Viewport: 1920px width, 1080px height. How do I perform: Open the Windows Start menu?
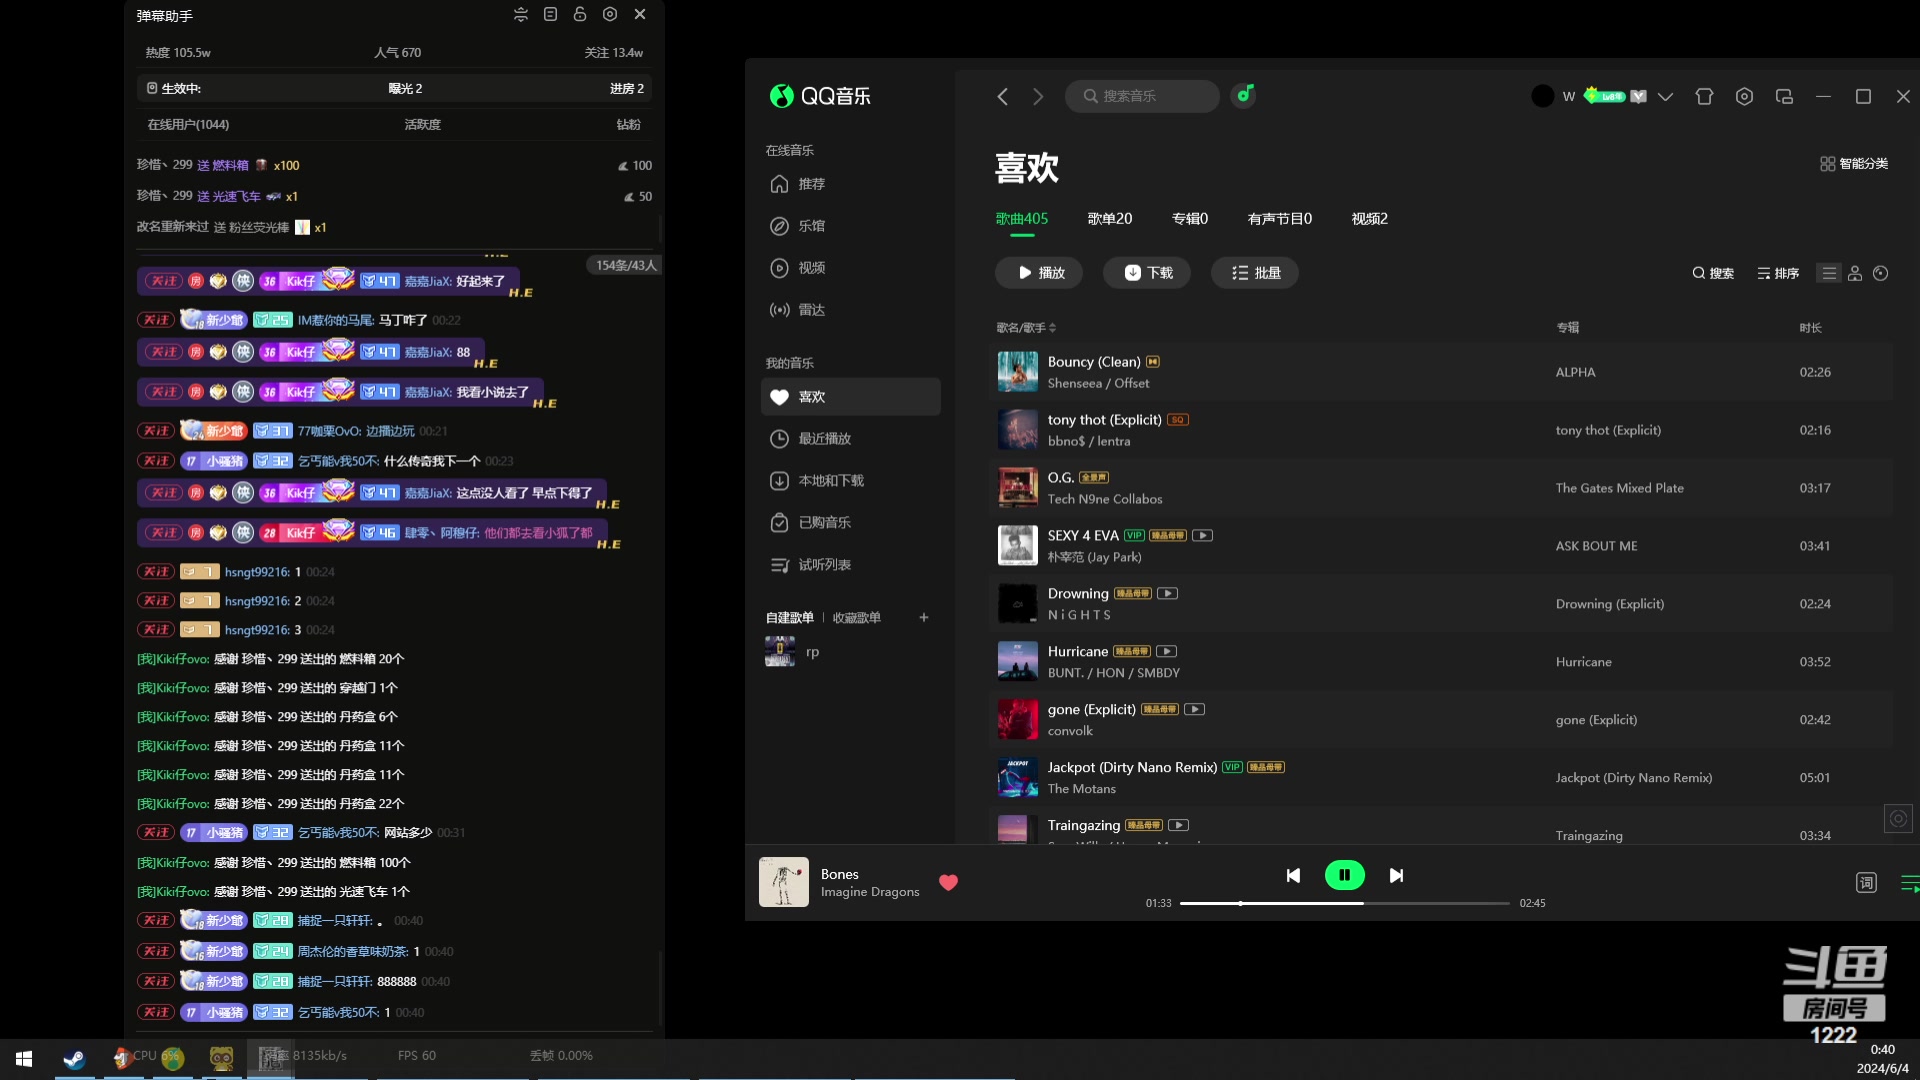(24, 1059)
